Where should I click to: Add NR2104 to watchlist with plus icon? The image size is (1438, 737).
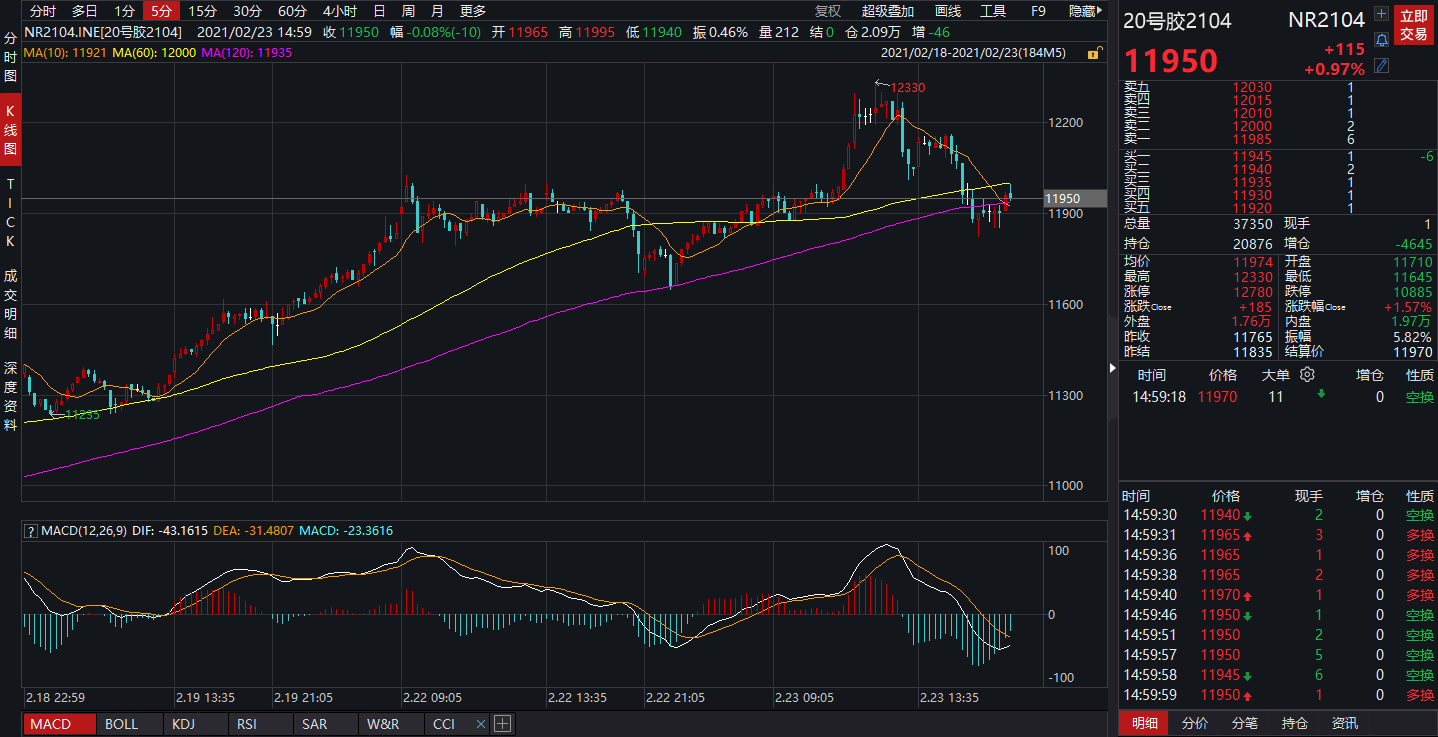1382,14
